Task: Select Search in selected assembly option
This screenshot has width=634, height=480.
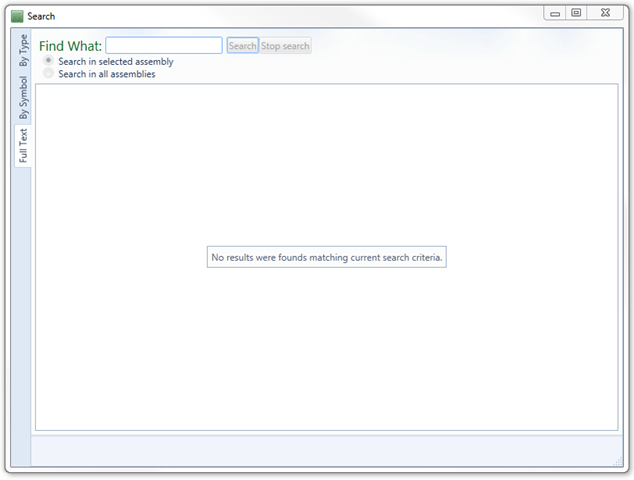Action: click(108, 61)
